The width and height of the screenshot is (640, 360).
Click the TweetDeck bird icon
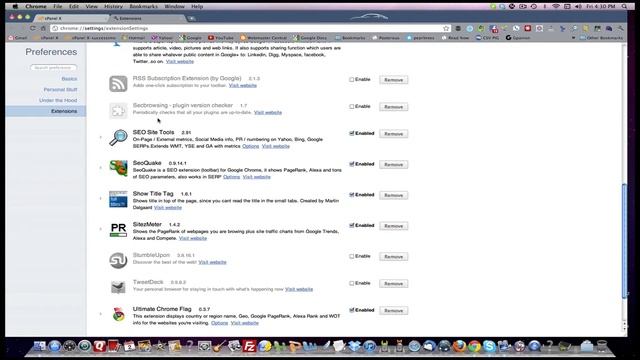pyautogui.click(x=118, y=287)
